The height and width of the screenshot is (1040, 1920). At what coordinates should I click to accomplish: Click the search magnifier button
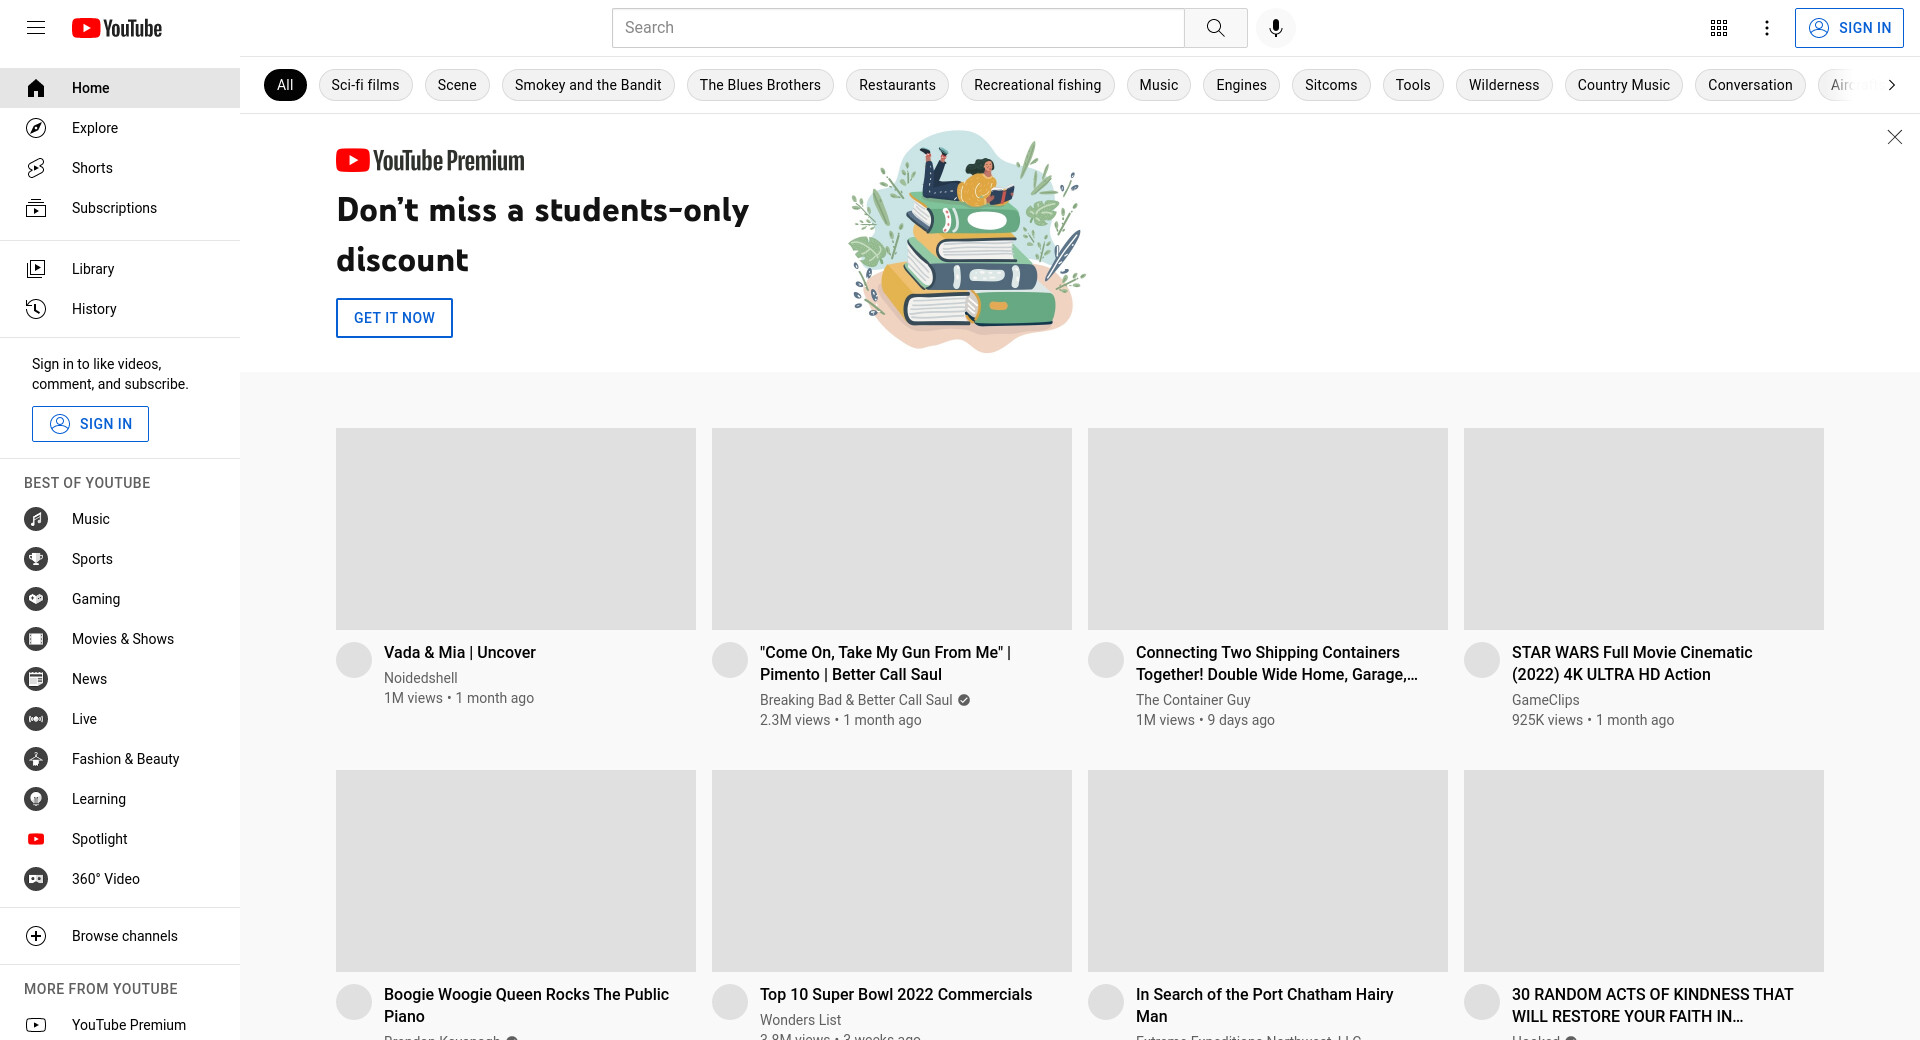[1215, 28]
